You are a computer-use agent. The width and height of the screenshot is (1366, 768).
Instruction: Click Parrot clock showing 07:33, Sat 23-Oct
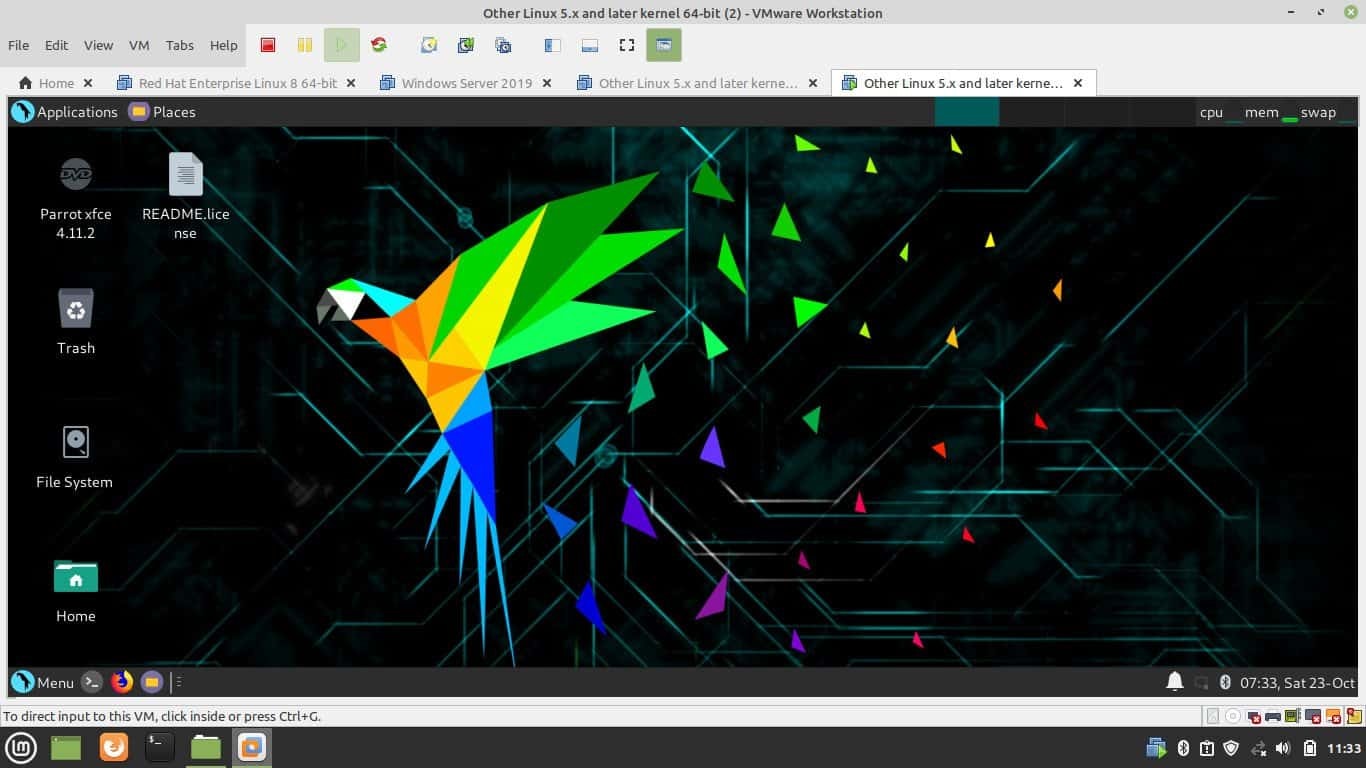coord(1297,683)
